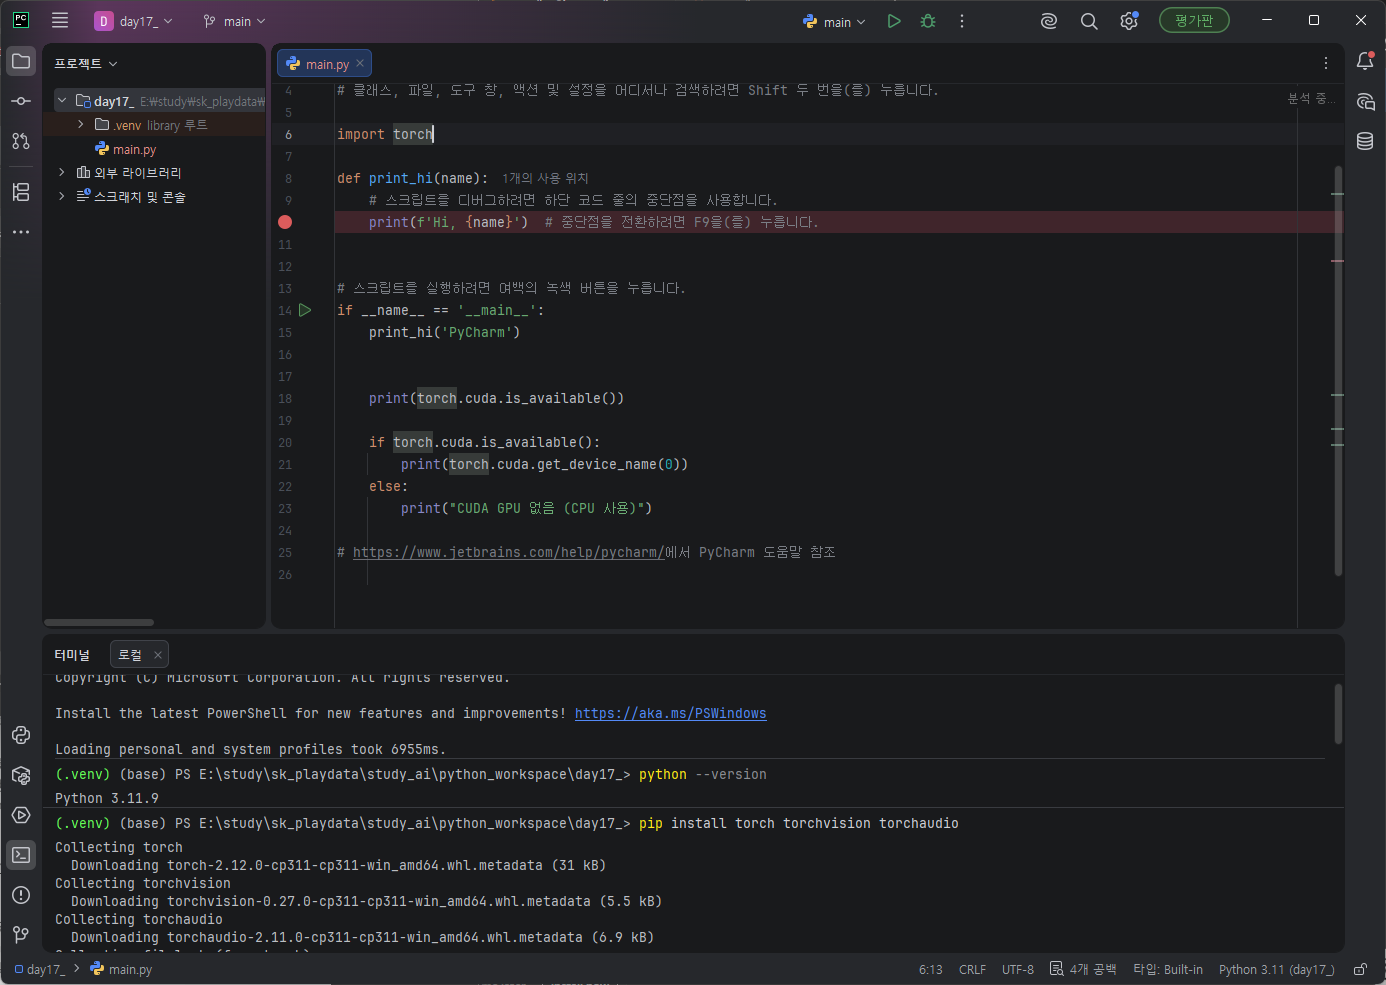The image size is (1386, 985).
Task: Open the Pull Requests tool window icon
Action: 21,141
